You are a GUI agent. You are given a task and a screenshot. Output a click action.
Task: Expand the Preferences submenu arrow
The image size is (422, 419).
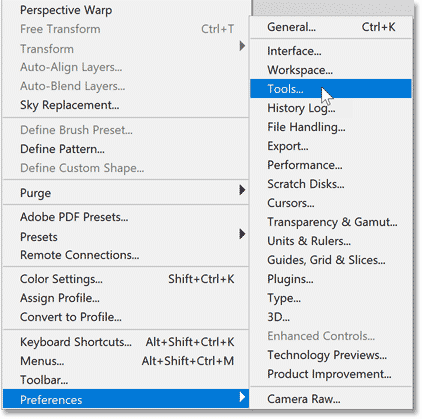click(x=242, y=397)
